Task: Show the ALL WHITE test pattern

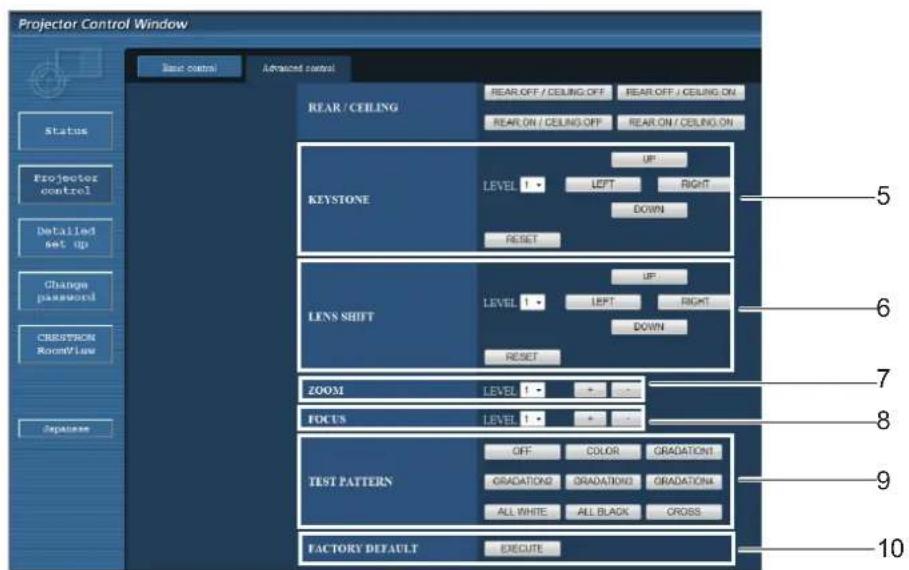Action: (x=522, y=512)
